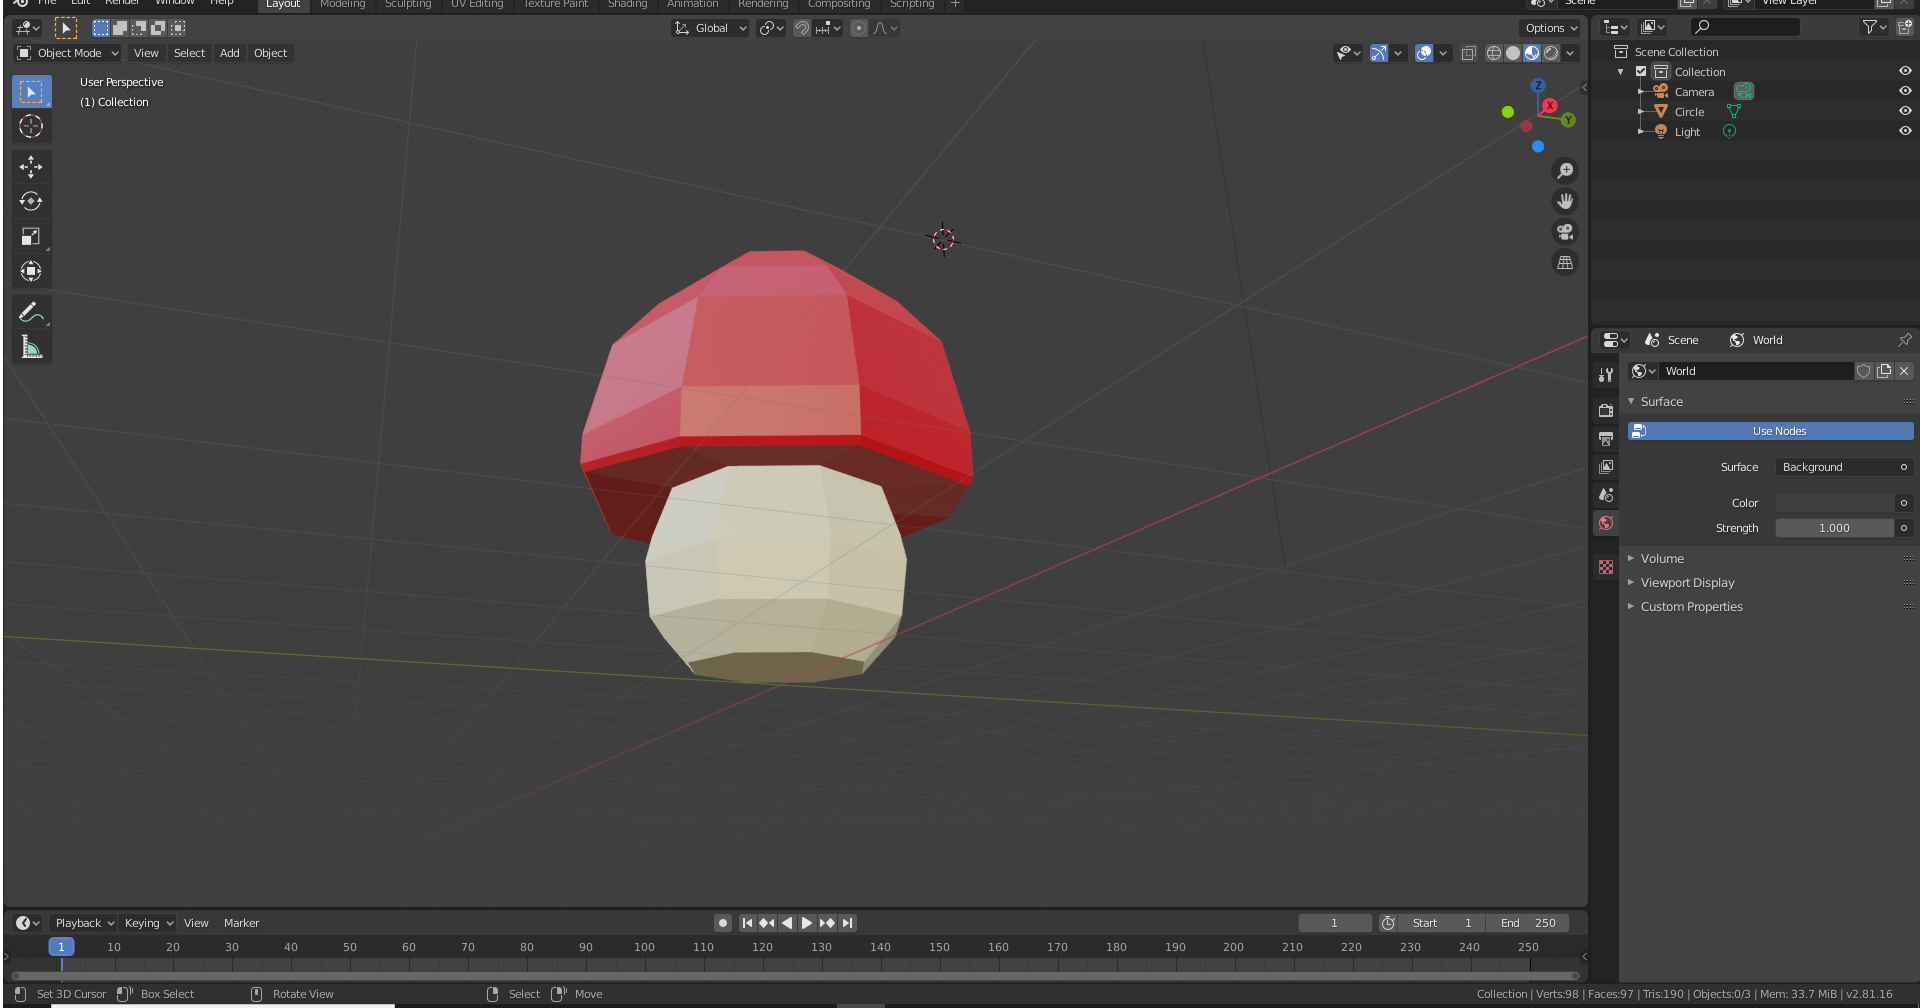Select the 3D Cursor tool

coord(31,126)
